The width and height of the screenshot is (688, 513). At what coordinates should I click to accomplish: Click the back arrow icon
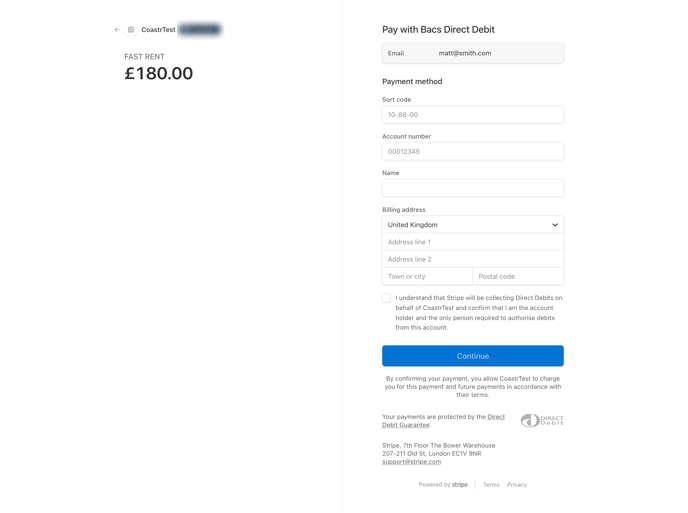click(x=117, y=30)
